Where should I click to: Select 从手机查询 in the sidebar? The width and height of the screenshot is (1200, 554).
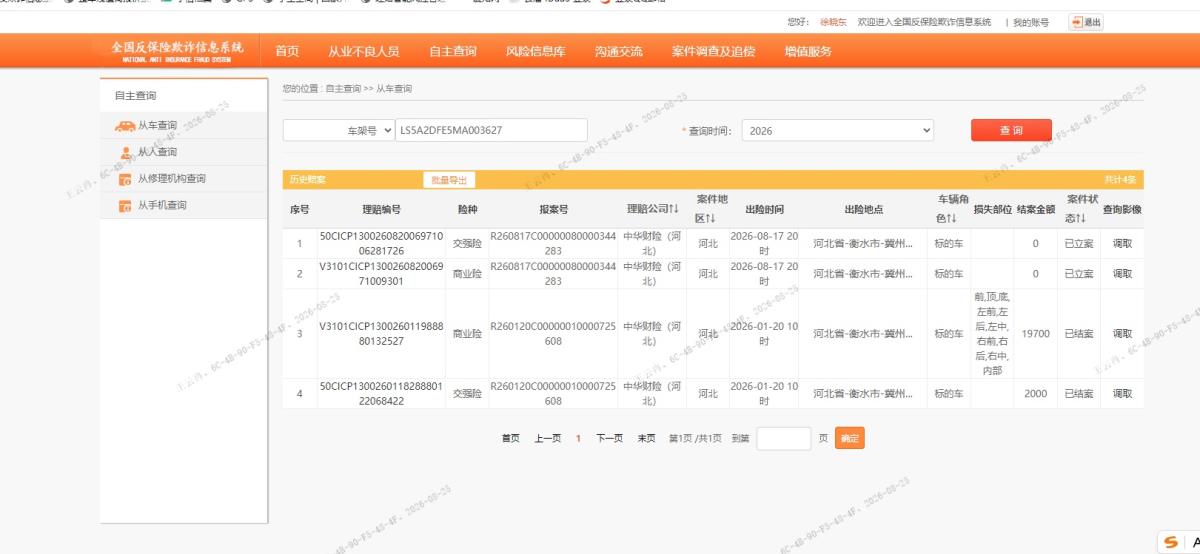(x=162, y=205)
